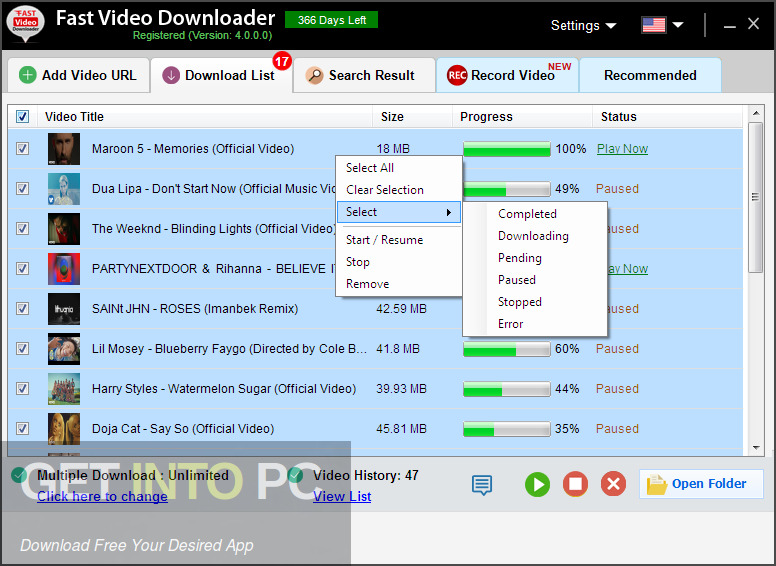Click the 'Click here to change' link
Viewport: 776px width, 566px height.
tap(102, 496)
